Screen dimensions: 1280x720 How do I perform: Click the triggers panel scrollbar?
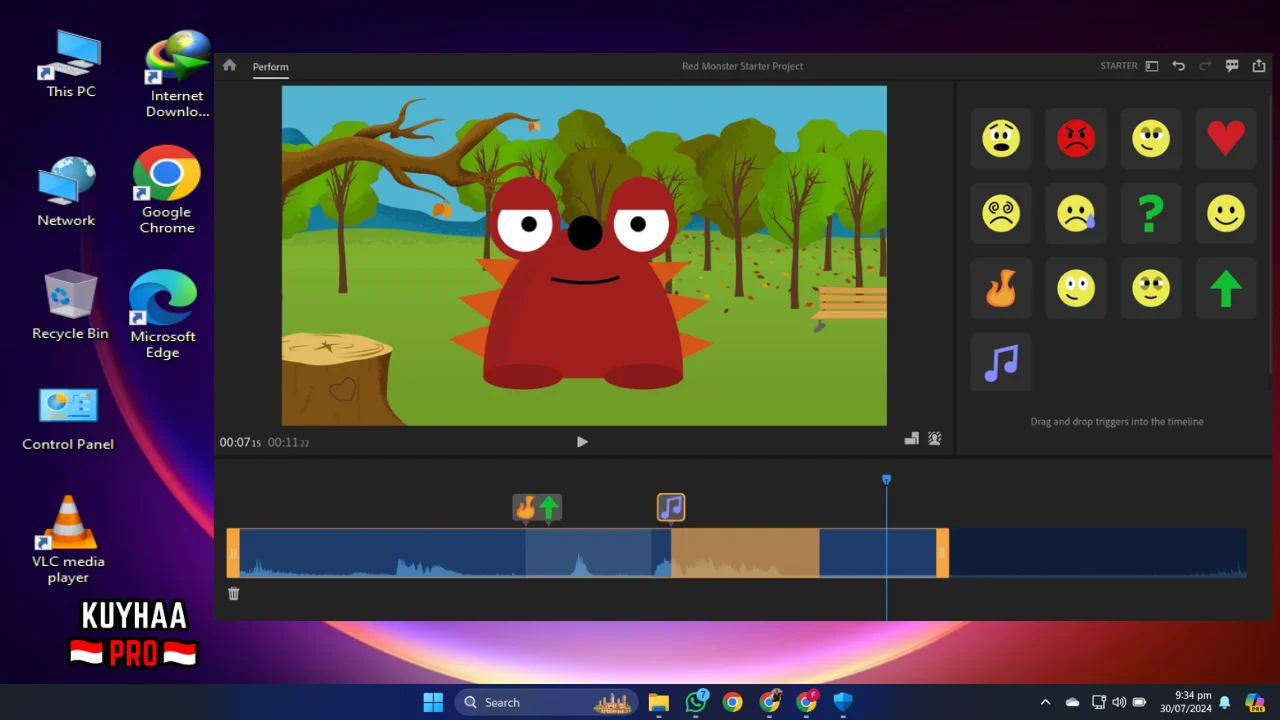(1272, 235)
